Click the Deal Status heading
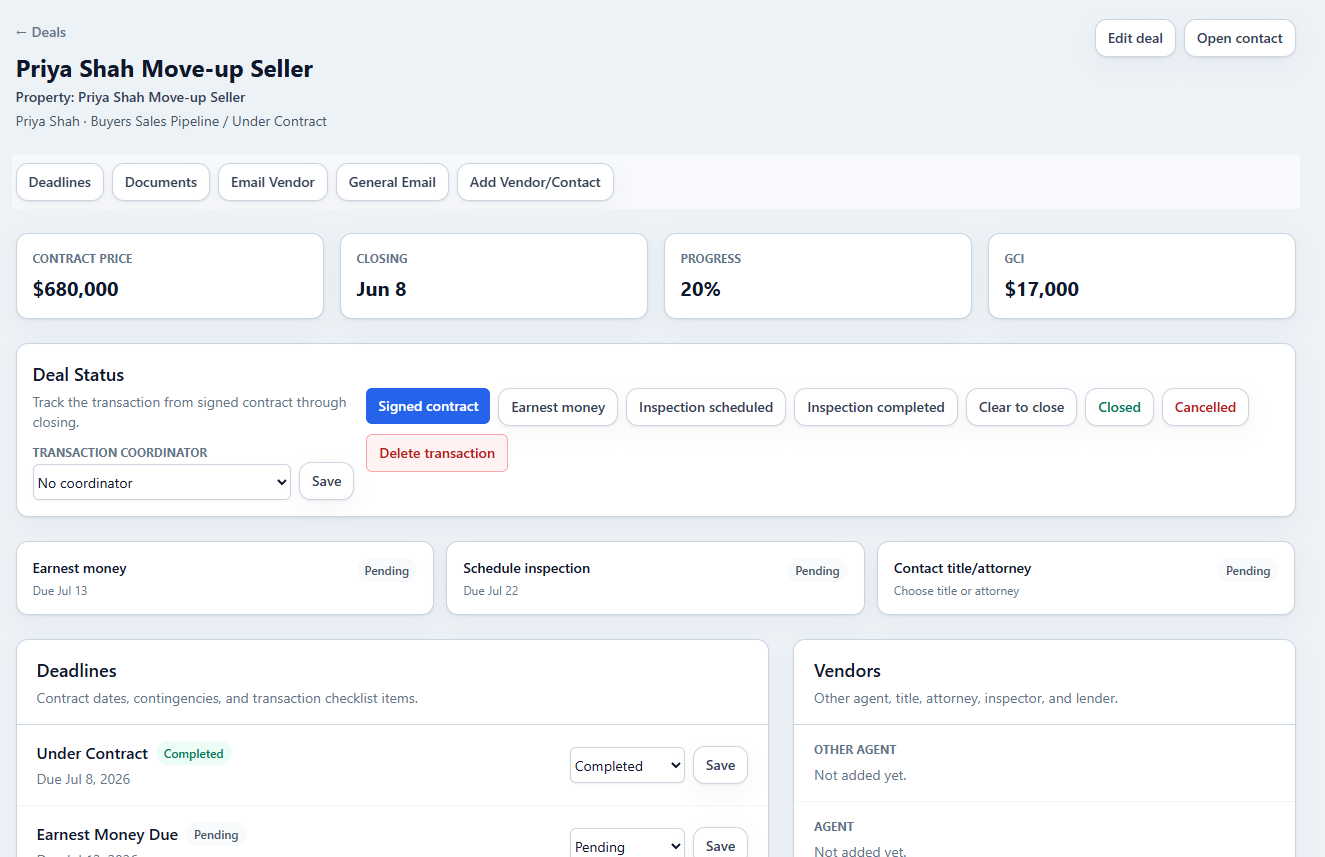Viewport: 1325px width, 857px height. click(79, 375)
